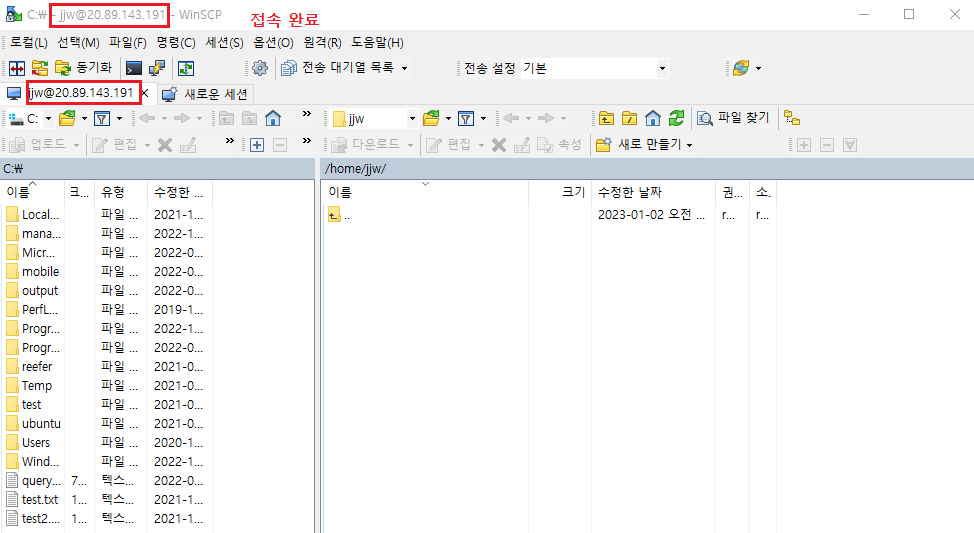The image size is (974, 533).
Task: Open the 선택(M) menu
Action: click(x=78, y=42)
